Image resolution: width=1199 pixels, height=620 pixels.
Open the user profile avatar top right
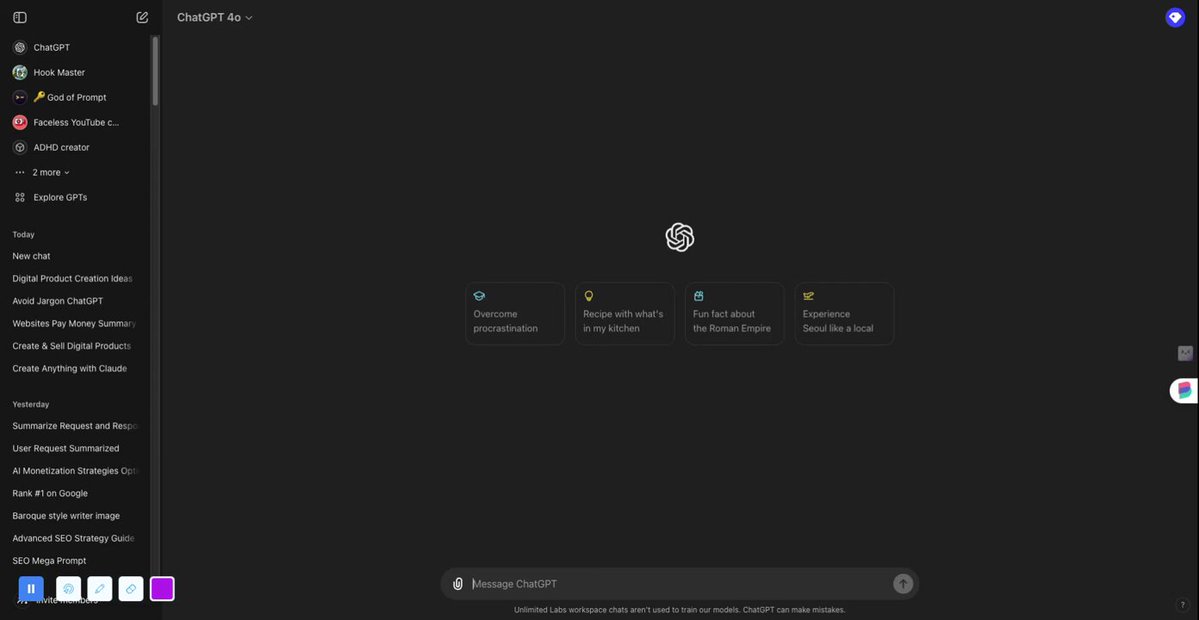tap(1175, 18)
